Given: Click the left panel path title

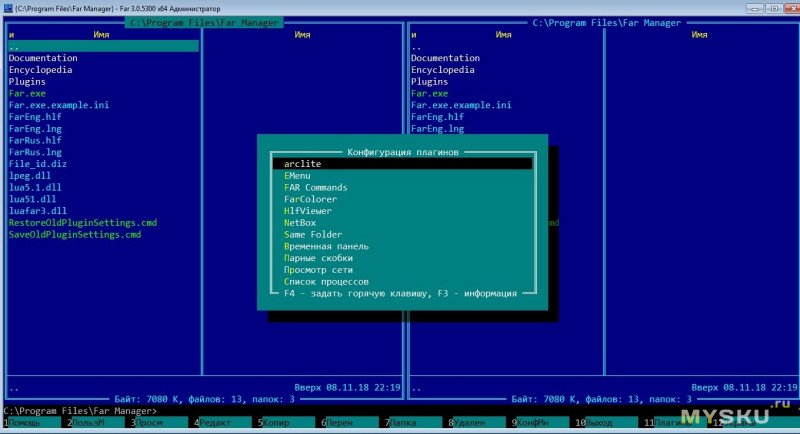Looking at the screenshot, I should [x=206, y=22].
